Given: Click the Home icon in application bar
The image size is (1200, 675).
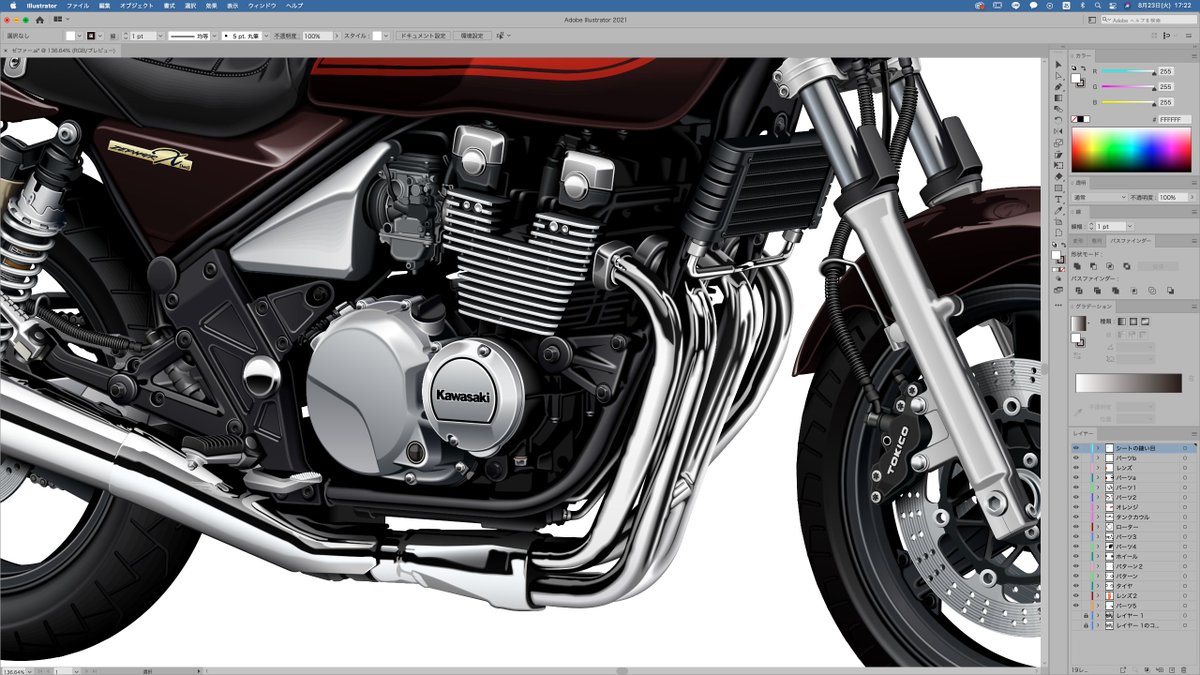Looking at the screenshot, I should tap(40, 19).
